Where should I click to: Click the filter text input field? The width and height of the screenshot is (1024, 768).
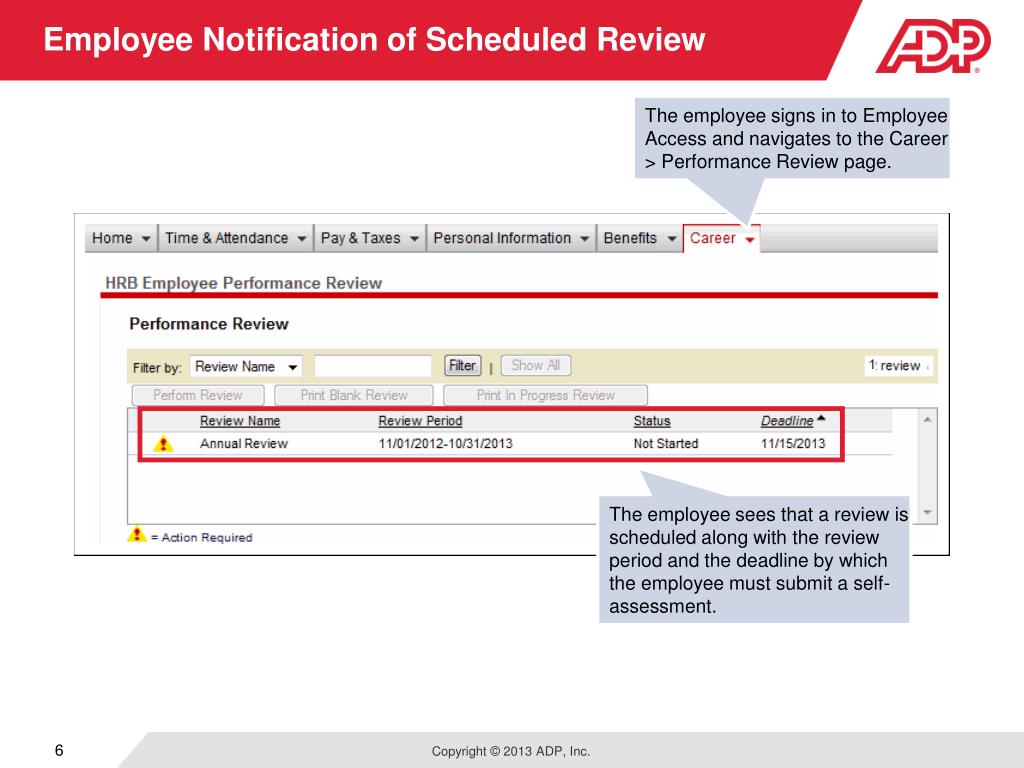pos(373,366)
